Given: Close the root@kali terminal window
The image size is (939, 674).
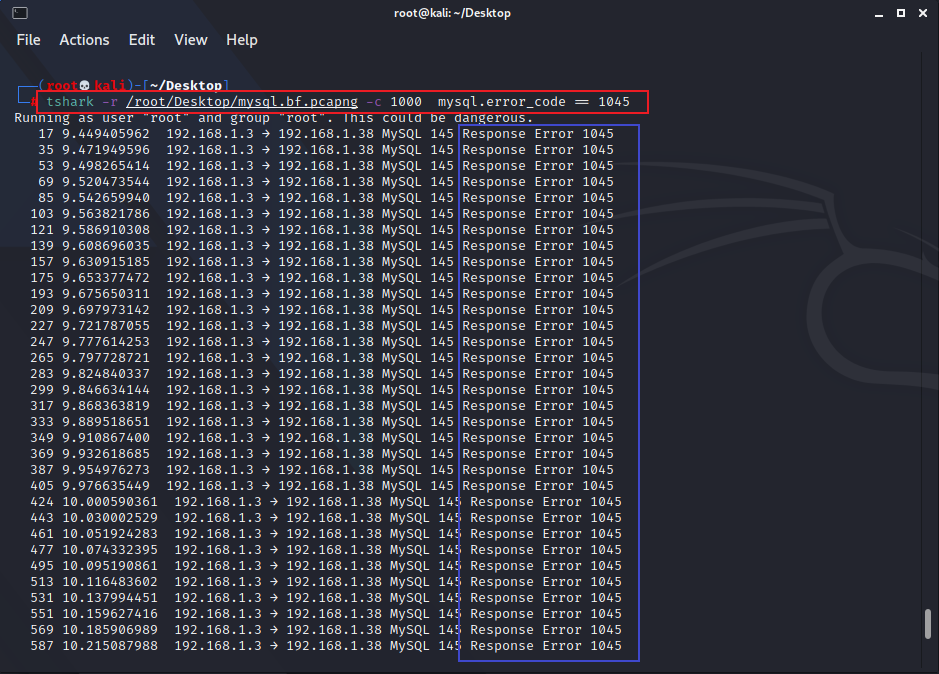Looking at the screenshot, I should click(x=925, y=13).
